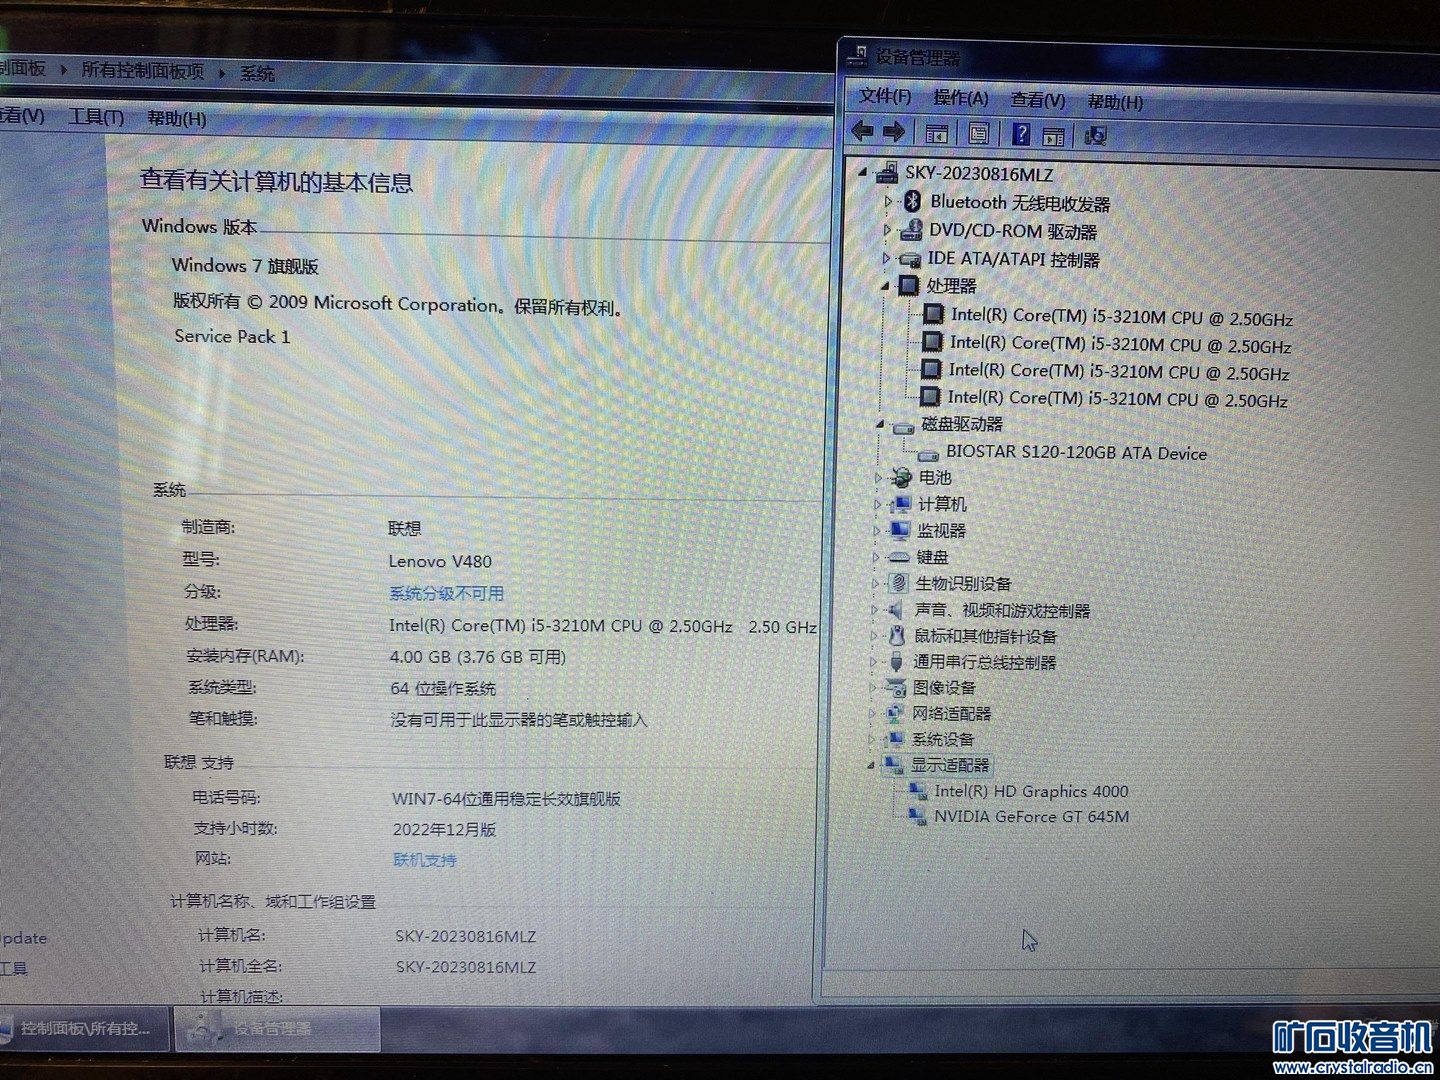Select the 鼠标和其他指针设备 mouse icon

(x=896, y=636)
